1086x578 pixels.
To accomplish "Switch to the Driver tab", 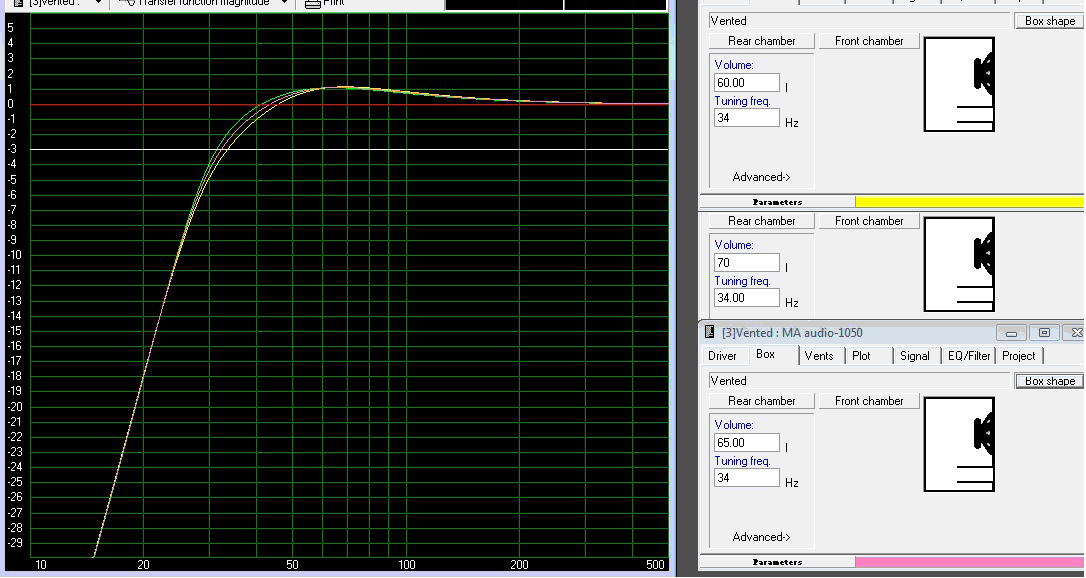I will click(x=722, y=356).
